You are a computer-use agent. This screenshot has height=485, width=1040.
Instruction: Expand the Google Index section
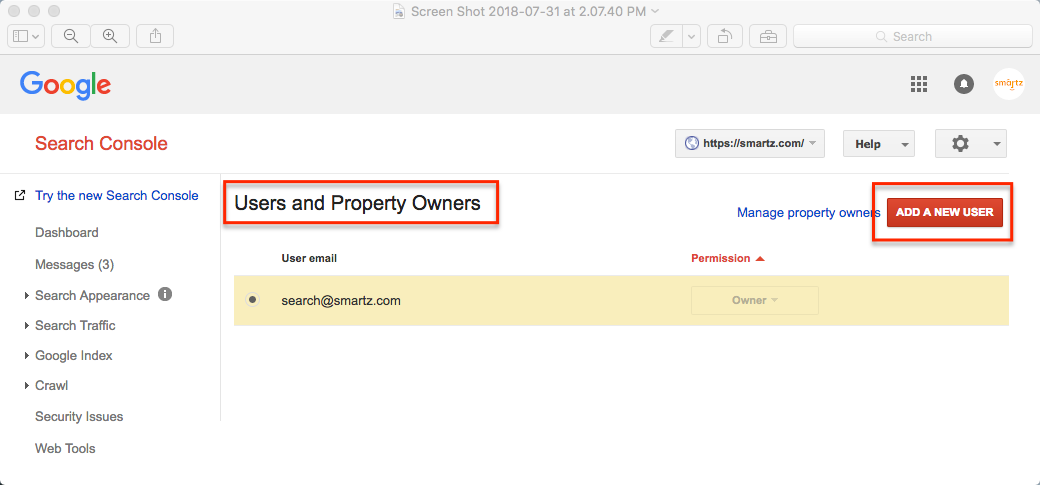(27, 356)
